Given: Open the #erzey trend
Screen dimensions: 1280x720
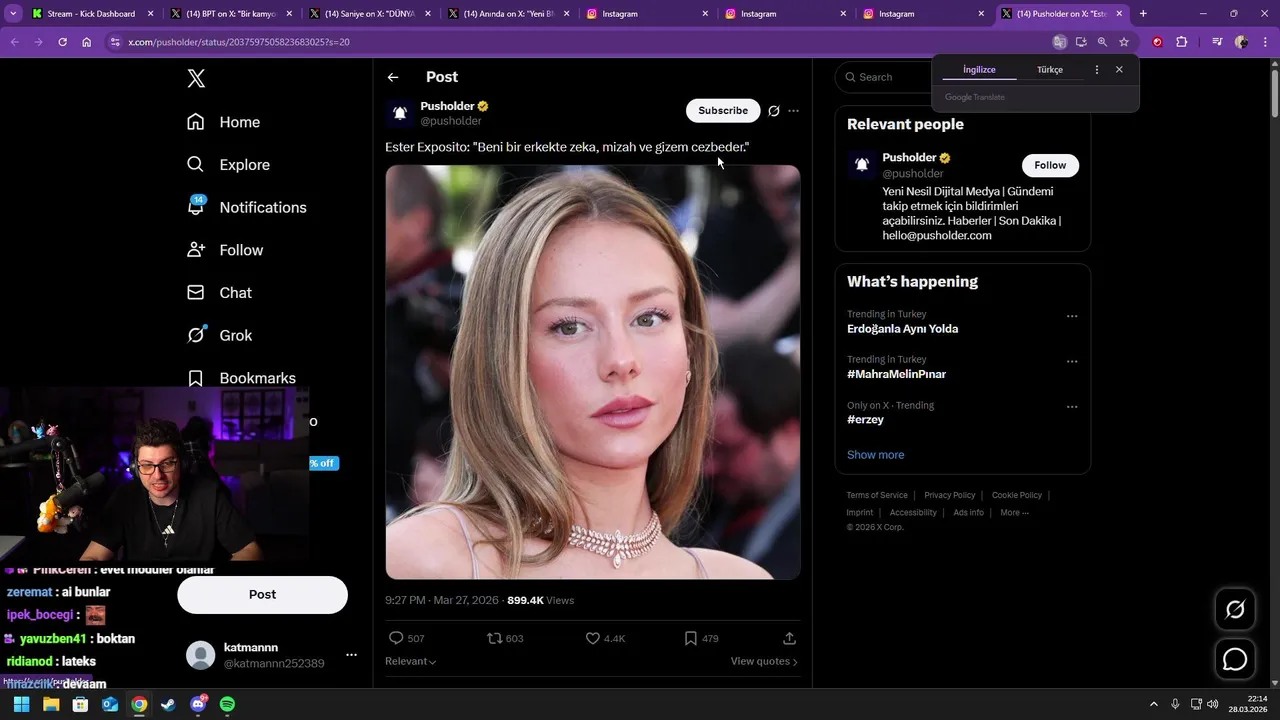Looking at the screenshot, I should pyautogui.click(x=865, y=420).
